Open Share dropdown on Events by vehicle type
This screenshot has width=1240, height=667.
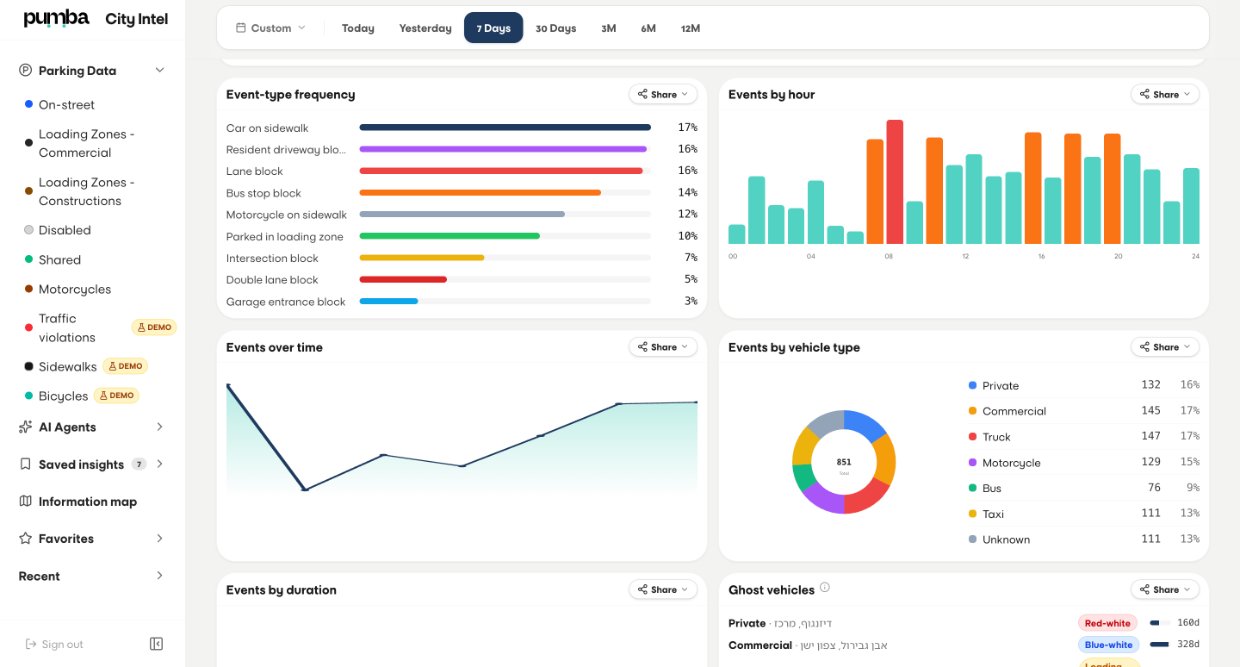coord(1165,347)
